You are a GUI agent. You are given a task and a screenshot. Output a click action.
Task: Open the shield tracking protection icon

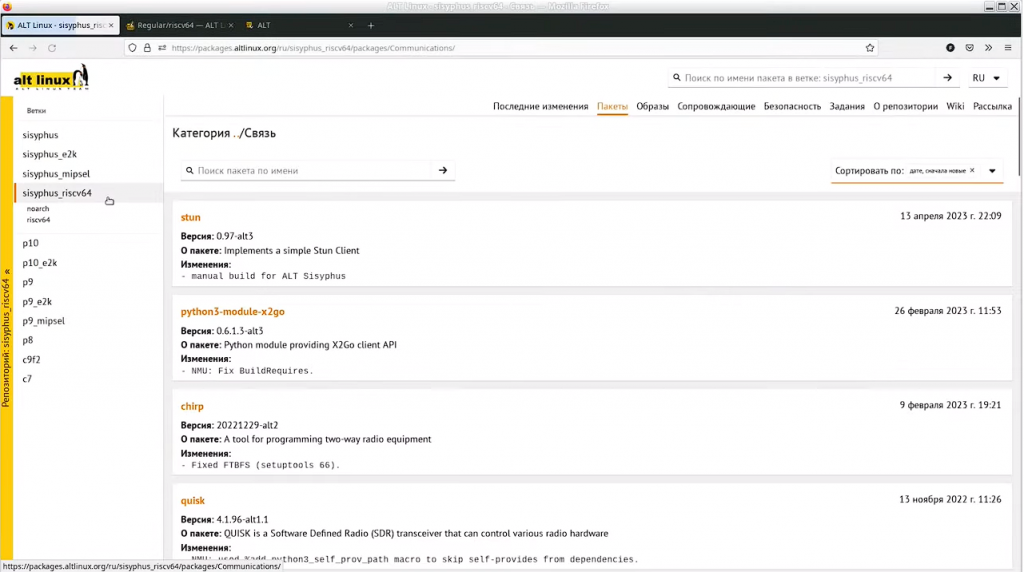[133, 48]
